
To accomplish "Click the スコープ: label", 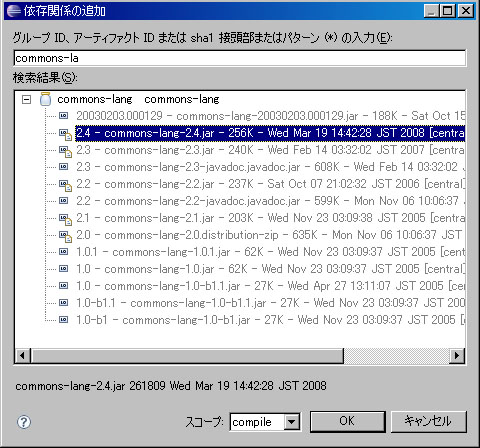I will (205, 422).
